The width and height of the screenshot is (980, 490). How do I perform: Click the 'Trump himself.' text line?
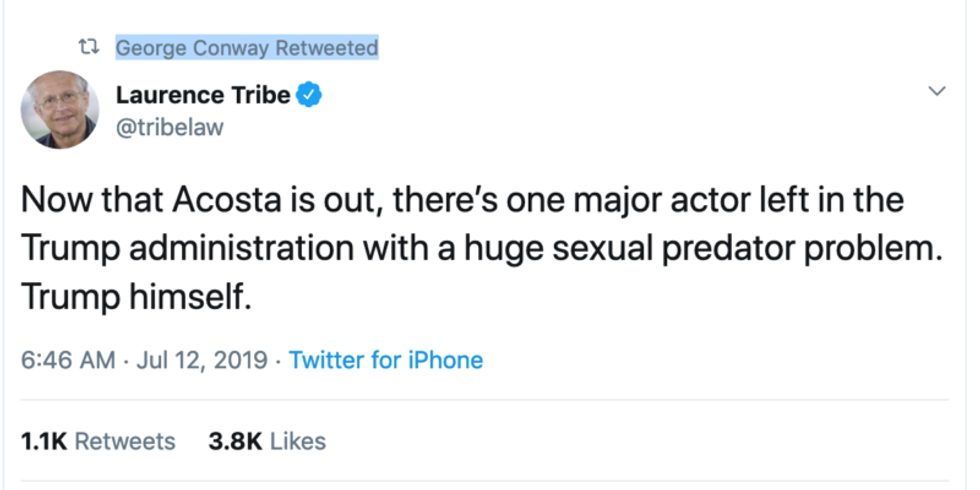click(134, 299)
